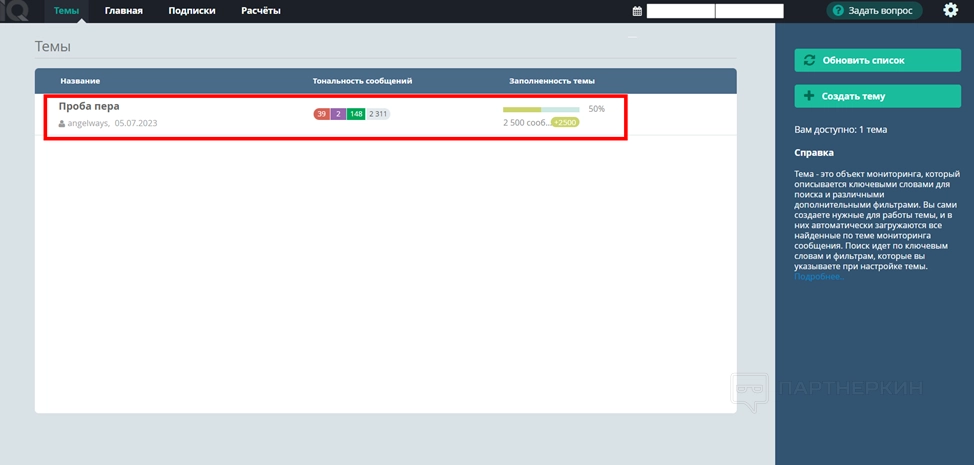Click the red negative count badge 39
974x465 pixels.
click(x=321, y=114)
